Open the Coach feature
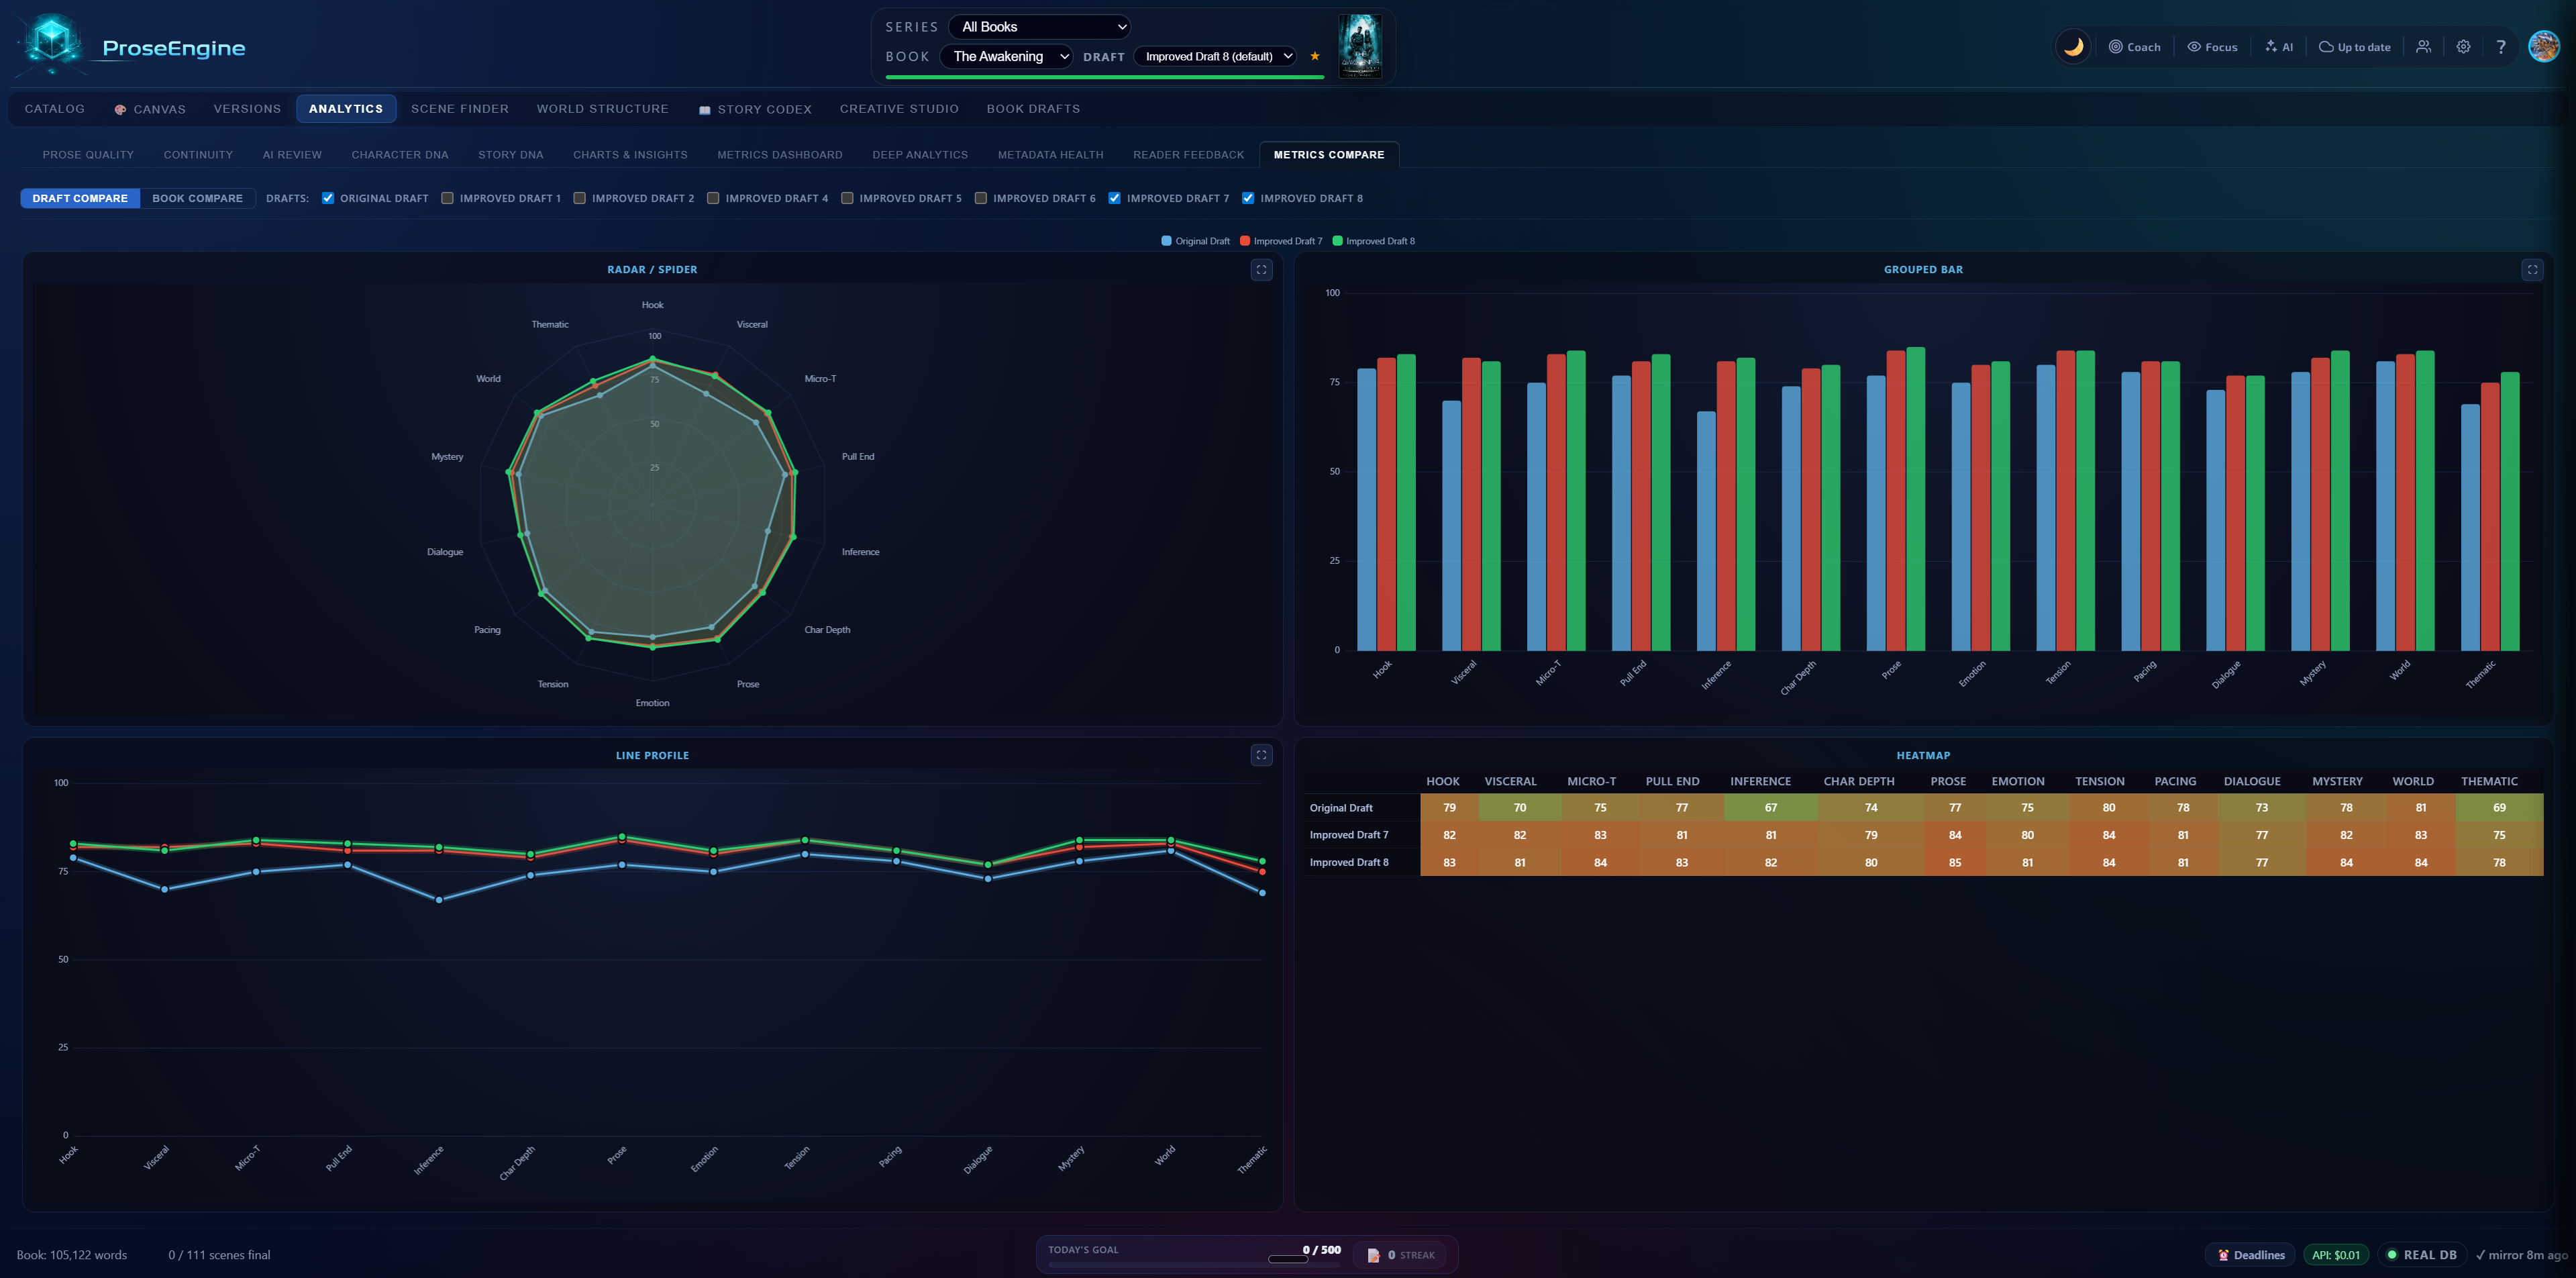This screenshot has width=2576, height=1278. coord(2135,46)
